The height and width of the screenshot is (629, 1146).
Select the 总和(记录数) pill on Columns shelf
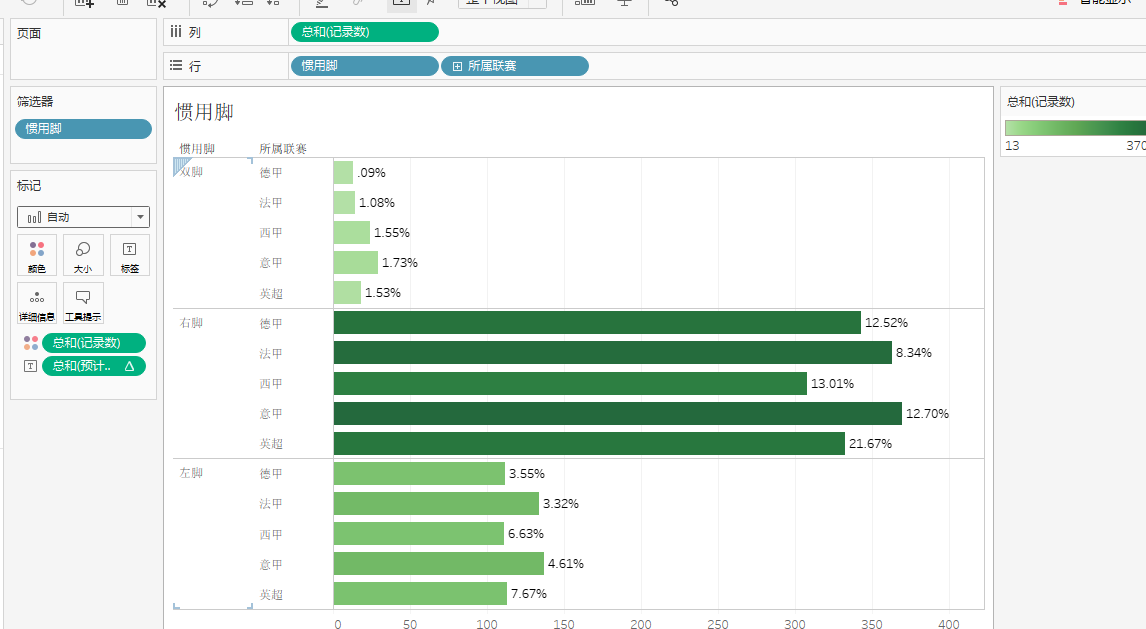pyautogui.click(x=365, y=32)
